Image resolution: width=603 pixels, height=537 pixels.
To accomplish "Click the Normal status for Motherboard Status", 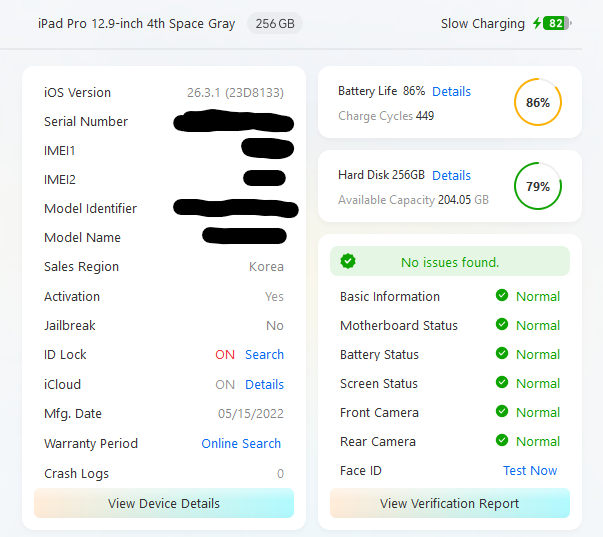I will coord(538,325).
